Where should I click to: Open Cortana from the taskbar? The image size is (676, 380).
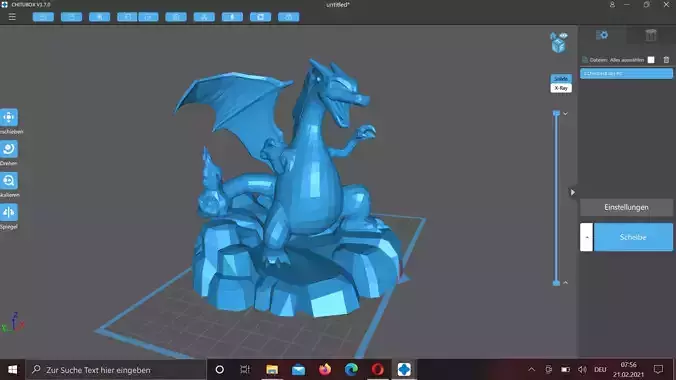click(219, 370)
